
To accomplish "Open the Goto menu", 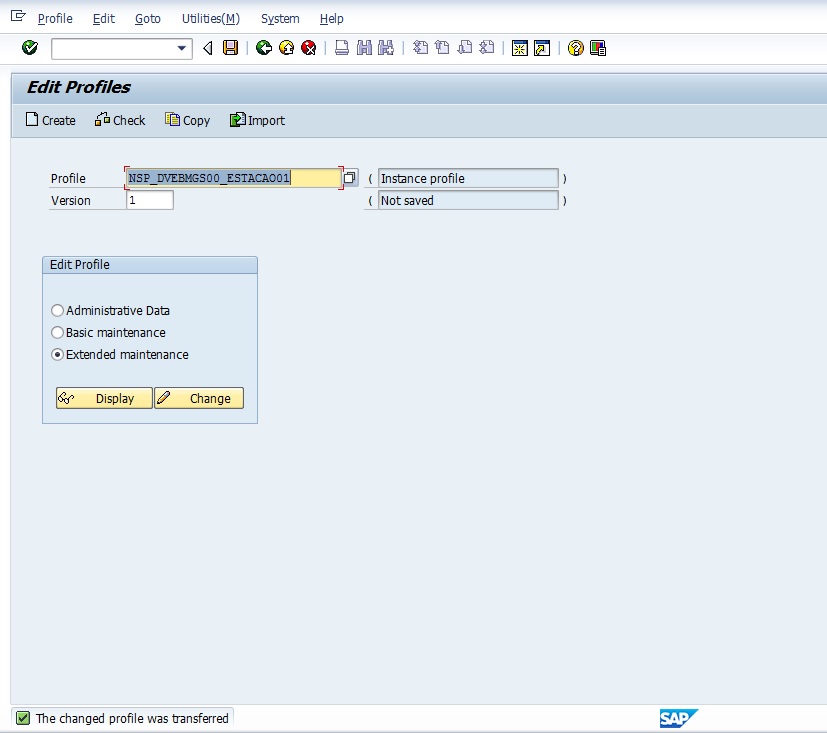I will pyautogui.click(x=147, y=19).
